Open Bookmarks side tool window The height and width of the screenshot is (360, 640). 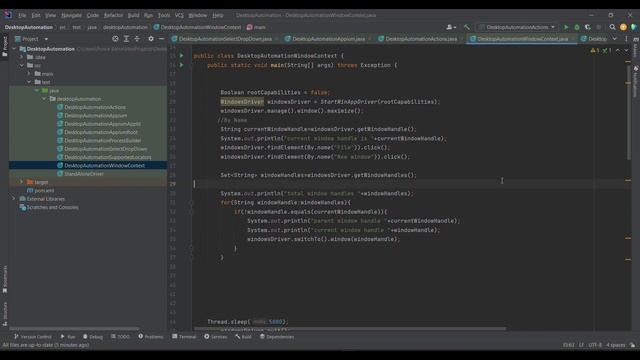click(x=4, y=279)
